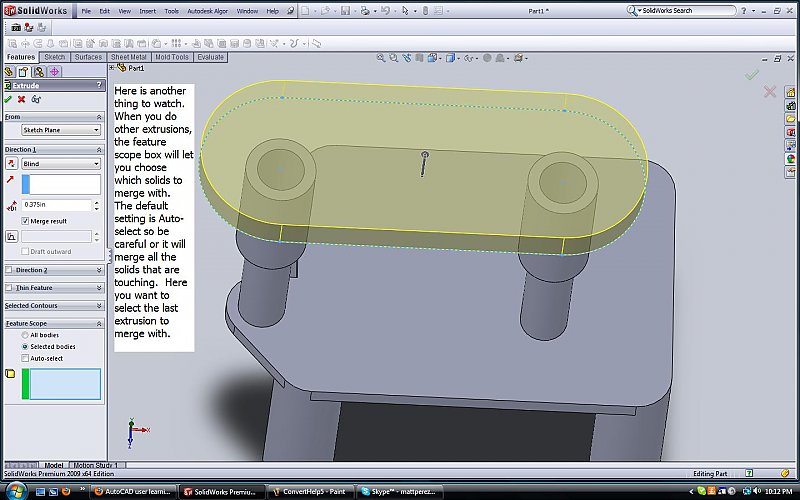Image resolution: width=800 pixels, height=500 pixels.
Task: Click the reverse direction icon beside Blind
Action: point(11,163)
